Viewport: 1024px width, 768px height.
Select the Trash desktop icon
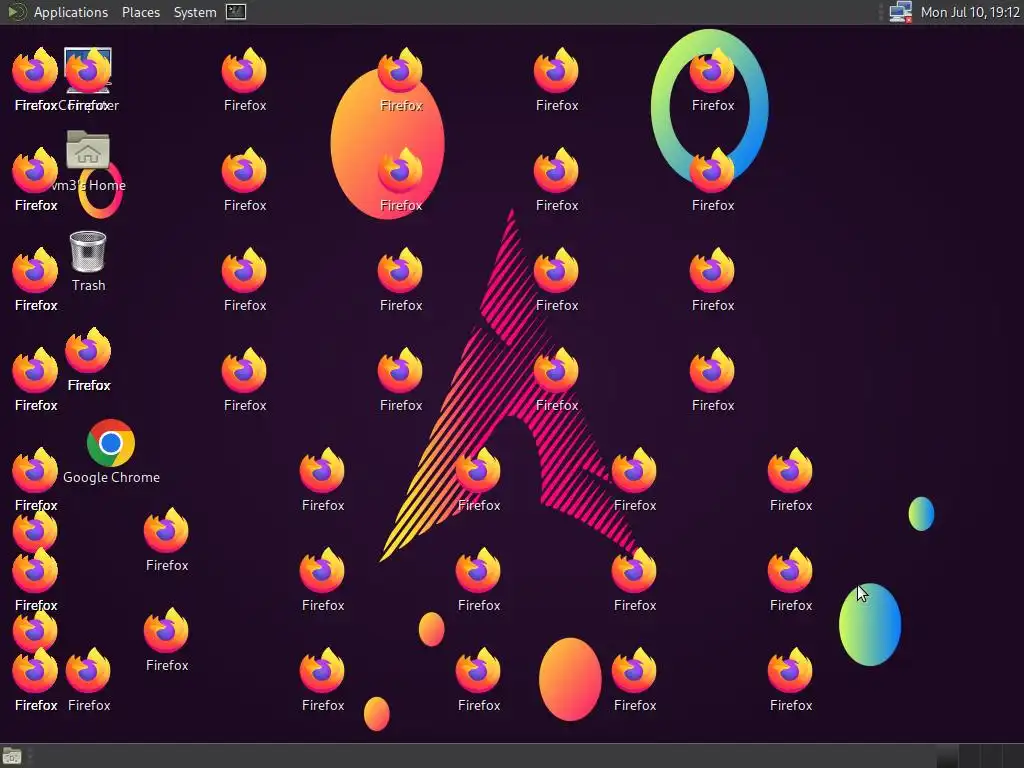click(x=88, y=251)
